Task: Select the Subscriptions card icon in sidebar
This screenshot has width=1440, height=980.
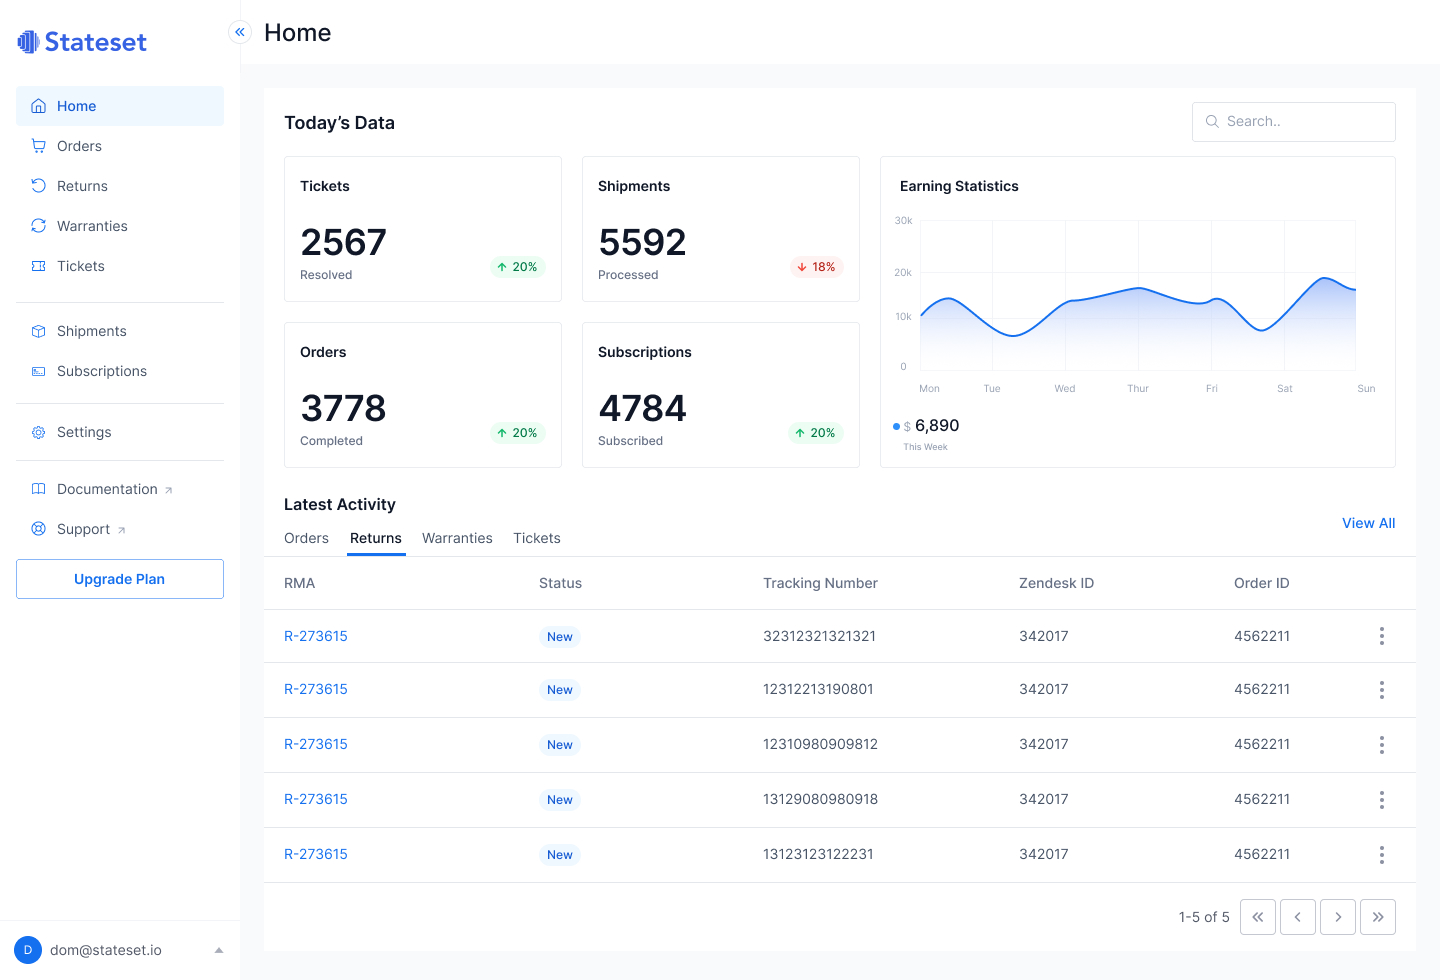Action: [x=38, y=370]
